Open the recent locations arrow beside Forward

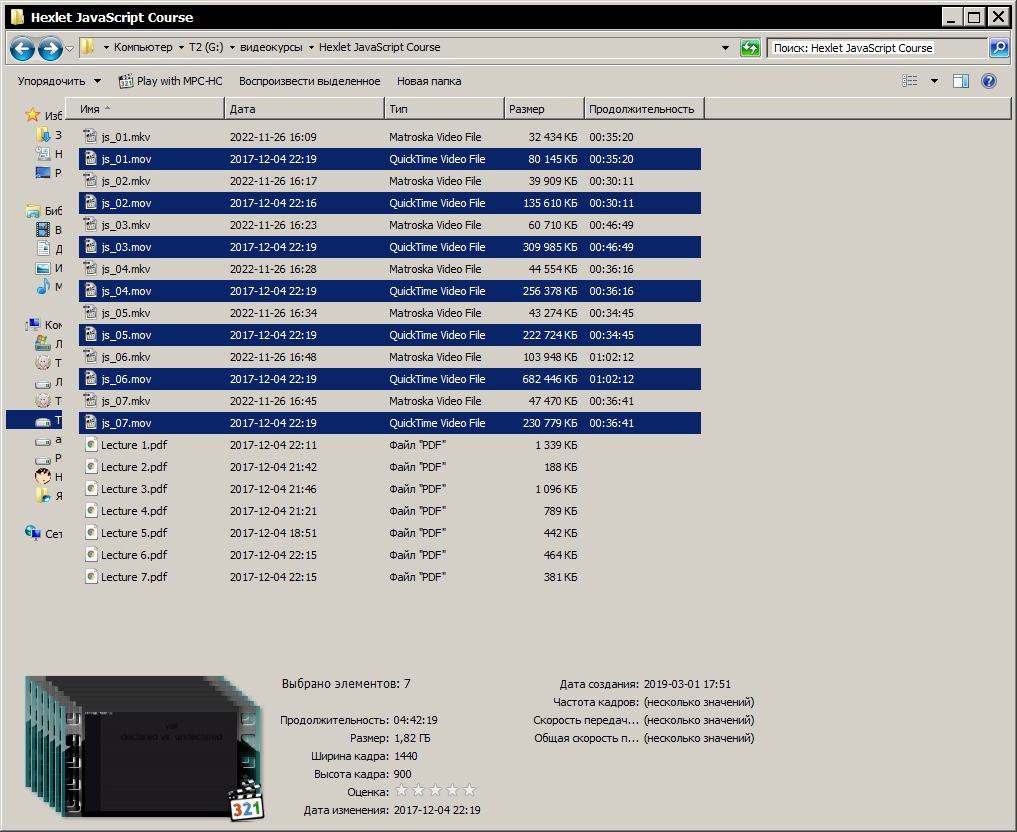pyautogui.click(x=69, y=48)
